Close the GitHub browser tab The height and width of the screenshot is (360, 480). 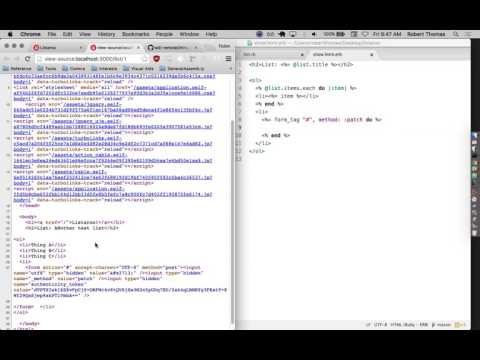(196, 48)
